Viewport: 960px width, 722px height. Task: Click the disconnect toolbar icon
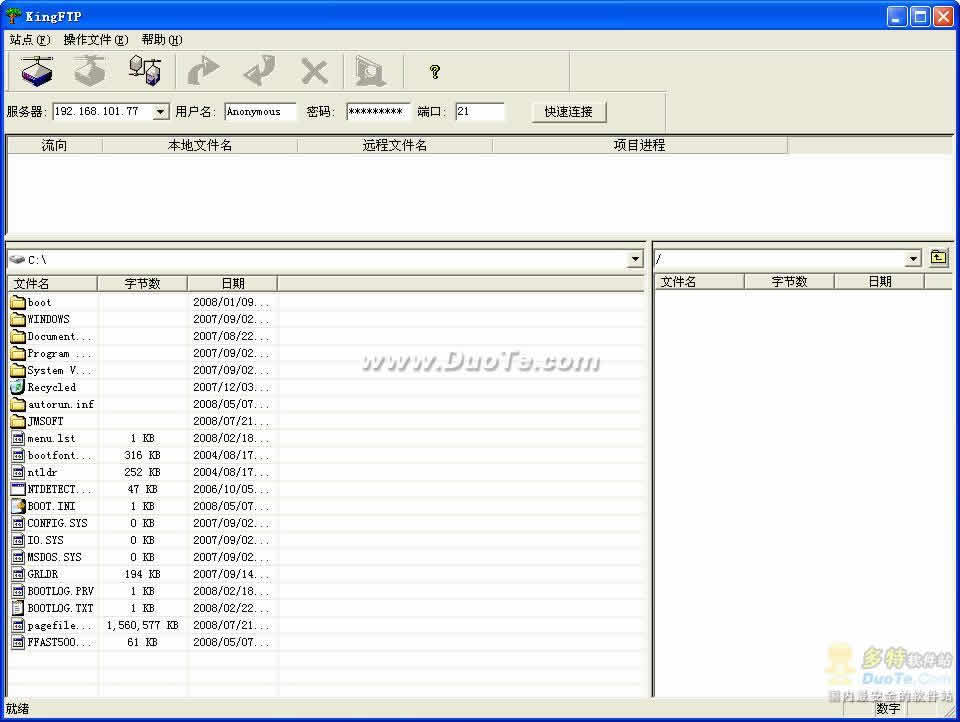(90, 71)
